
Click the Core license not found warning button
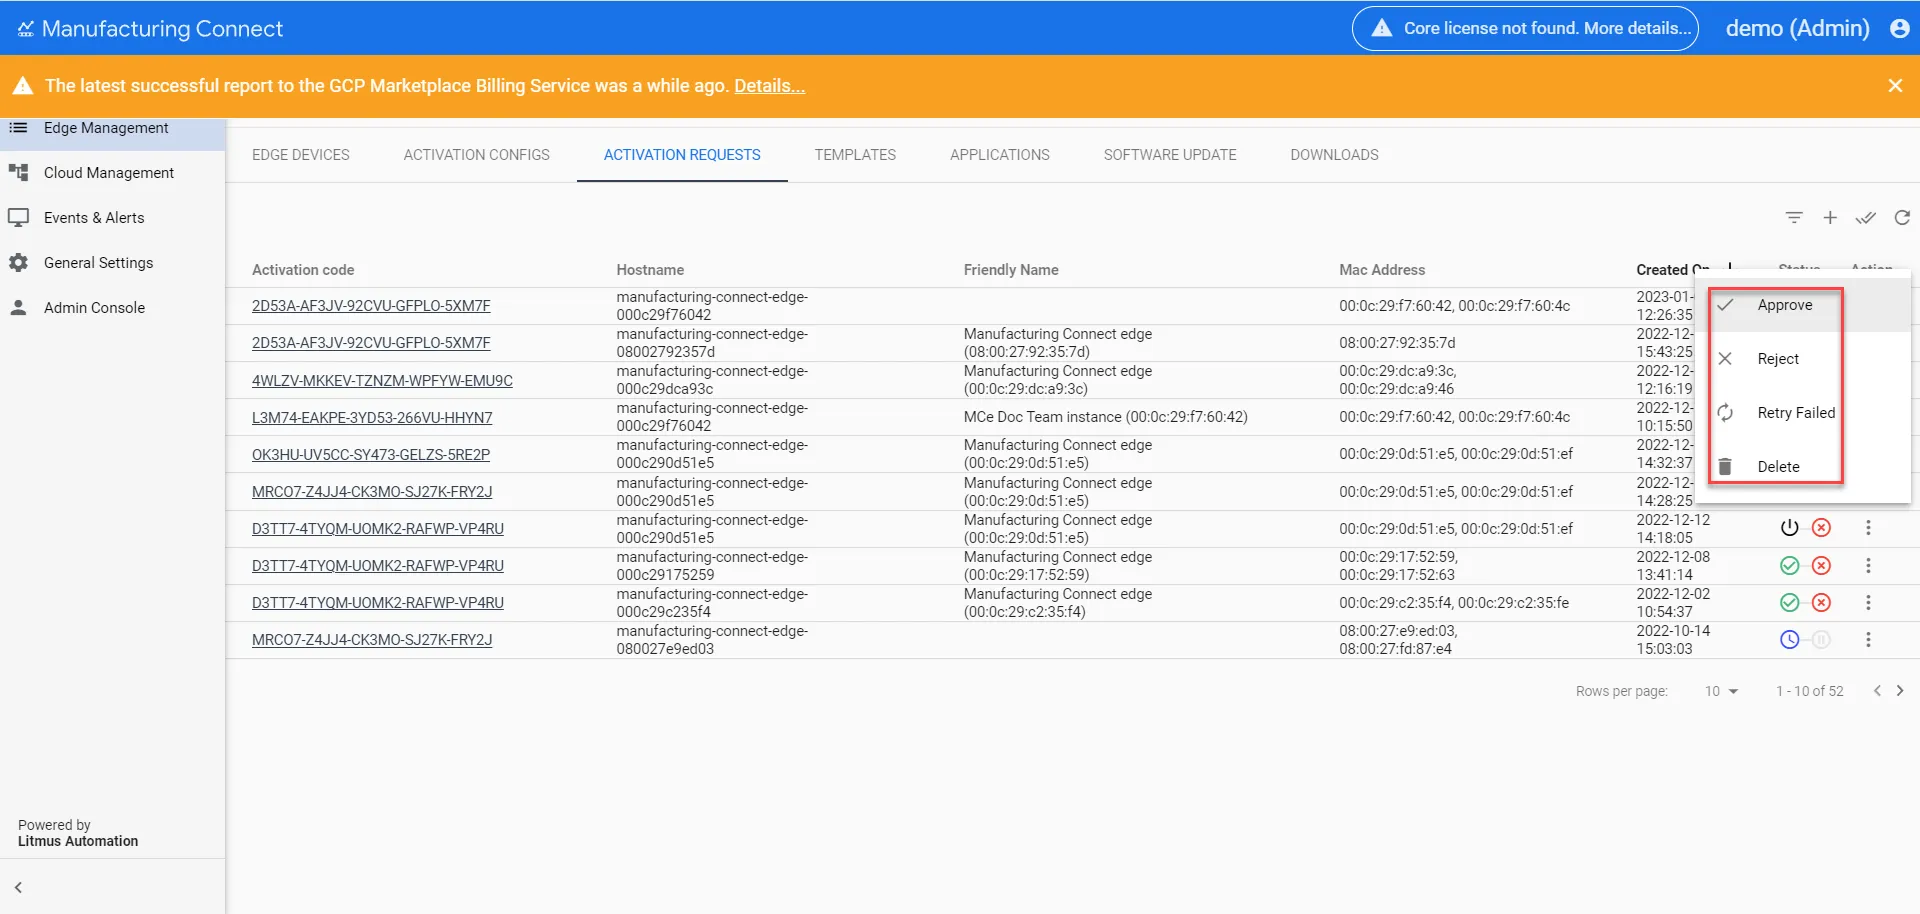point(1525,28)
